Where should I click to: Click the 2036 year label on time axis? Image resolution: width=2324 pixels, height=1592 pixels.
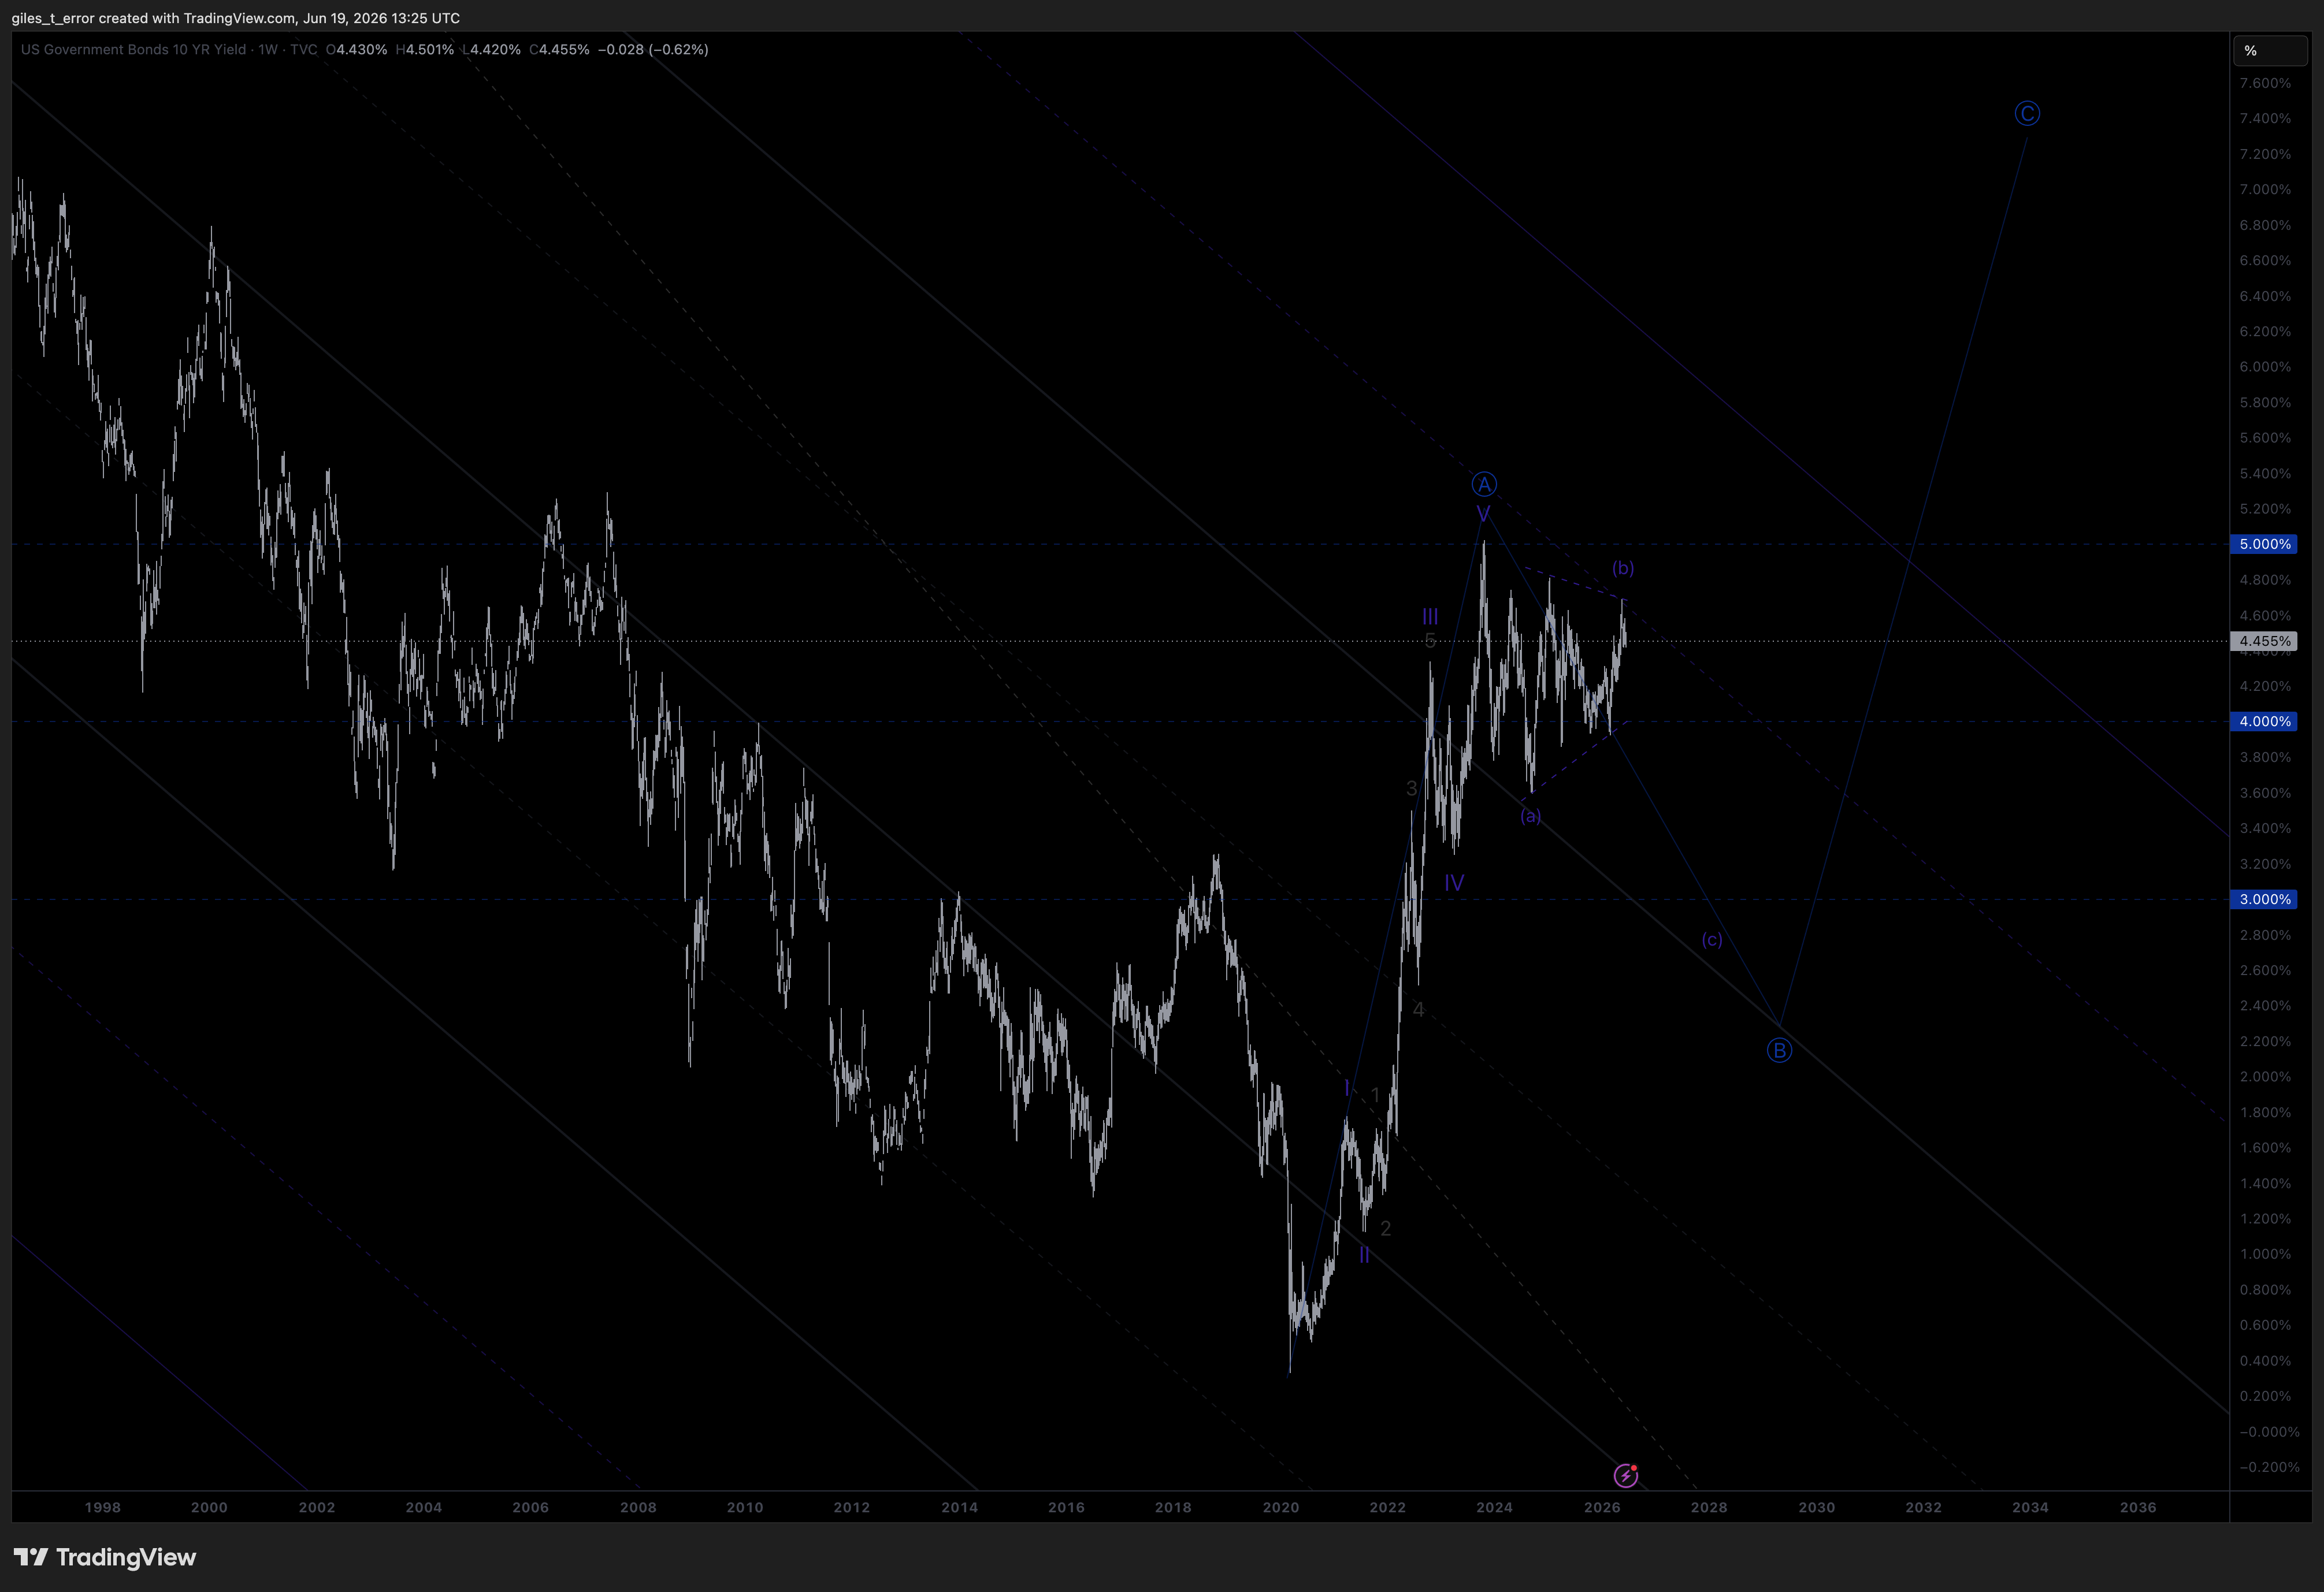click(2138, 1507)
